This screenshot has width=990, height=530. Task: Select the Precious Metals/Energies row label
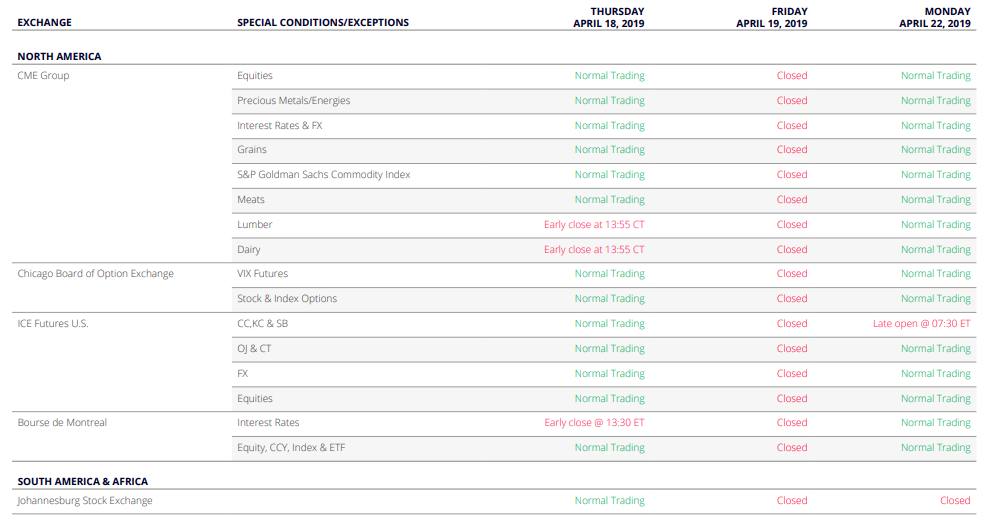click(x=294, y=100)
